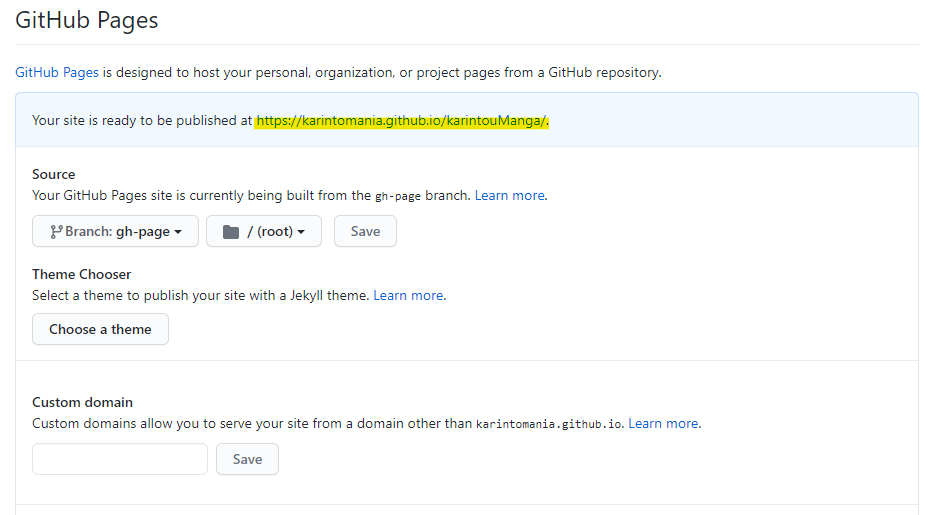Focus the Custom domain text field
Screen dimensions: 930x515
pyautogui.click(x=120, y=459)
